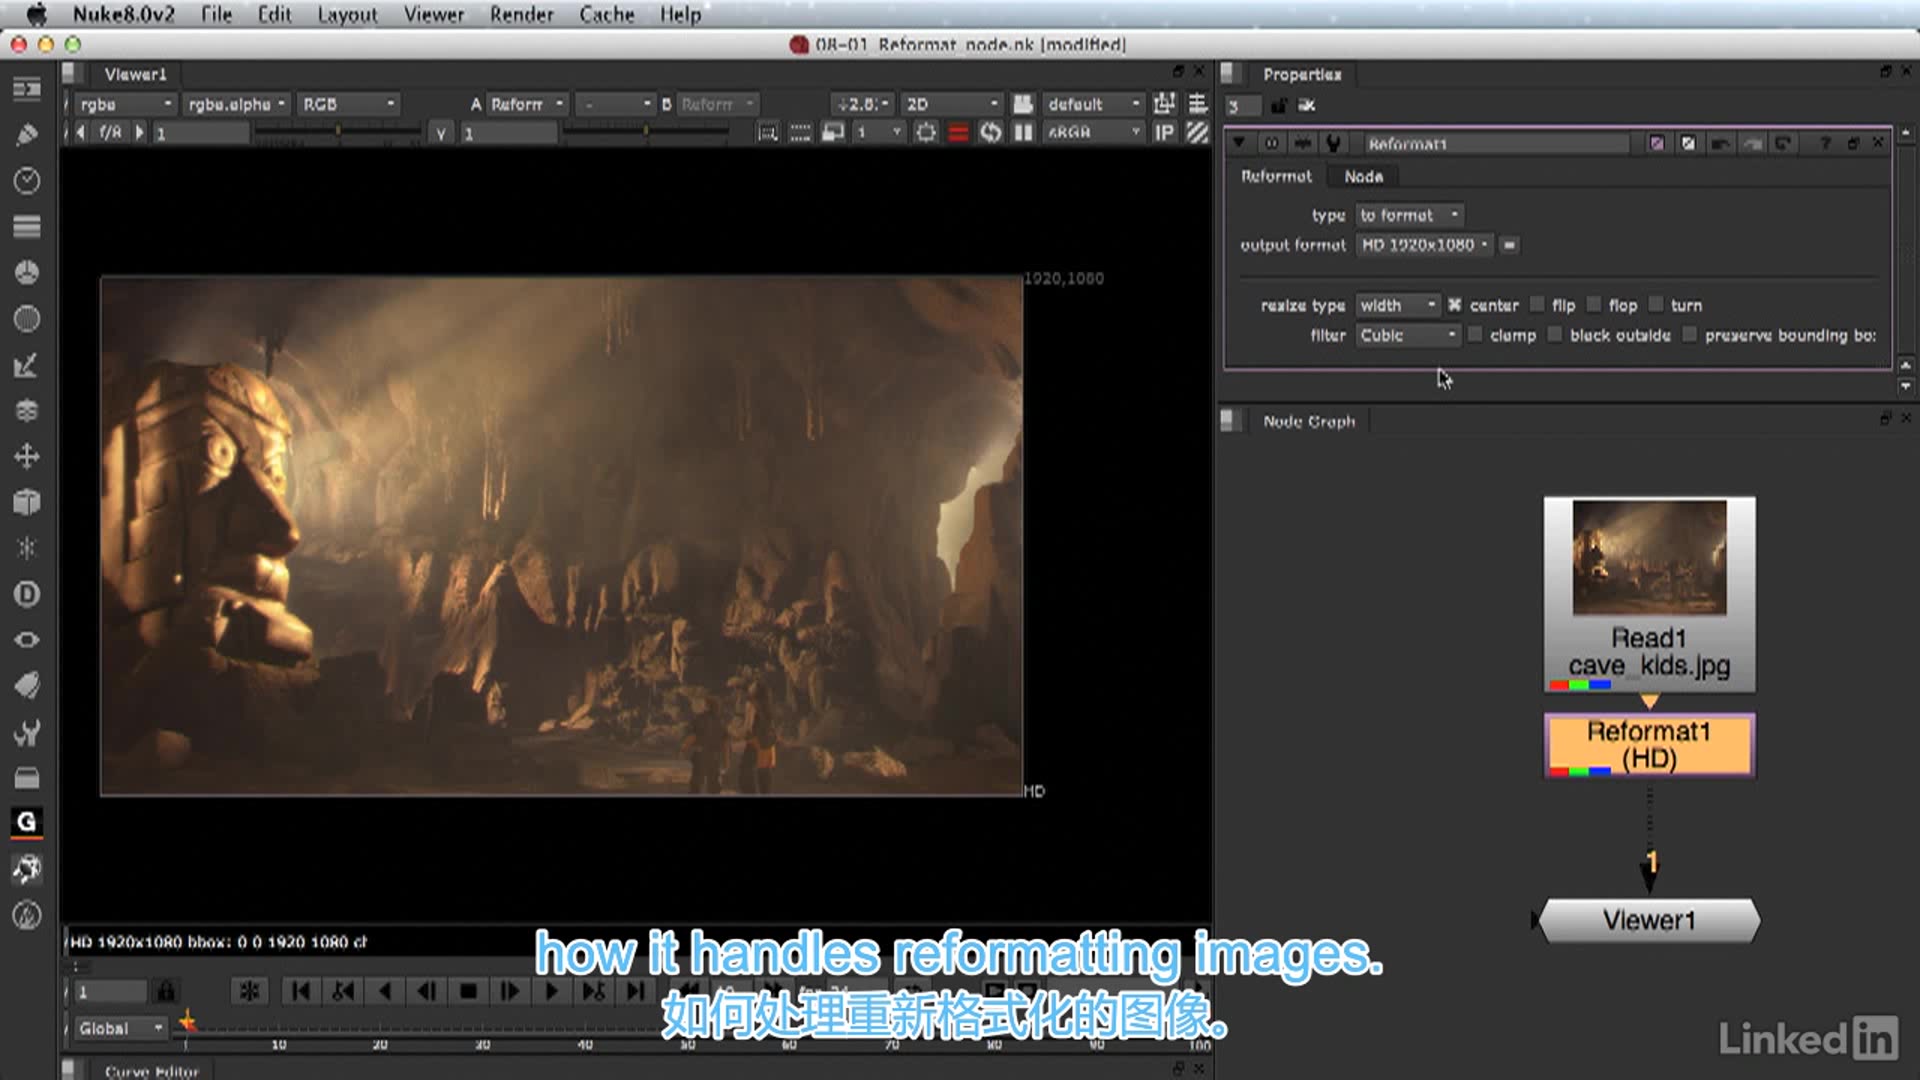Switch to the Node tab

click(1363, 176)
